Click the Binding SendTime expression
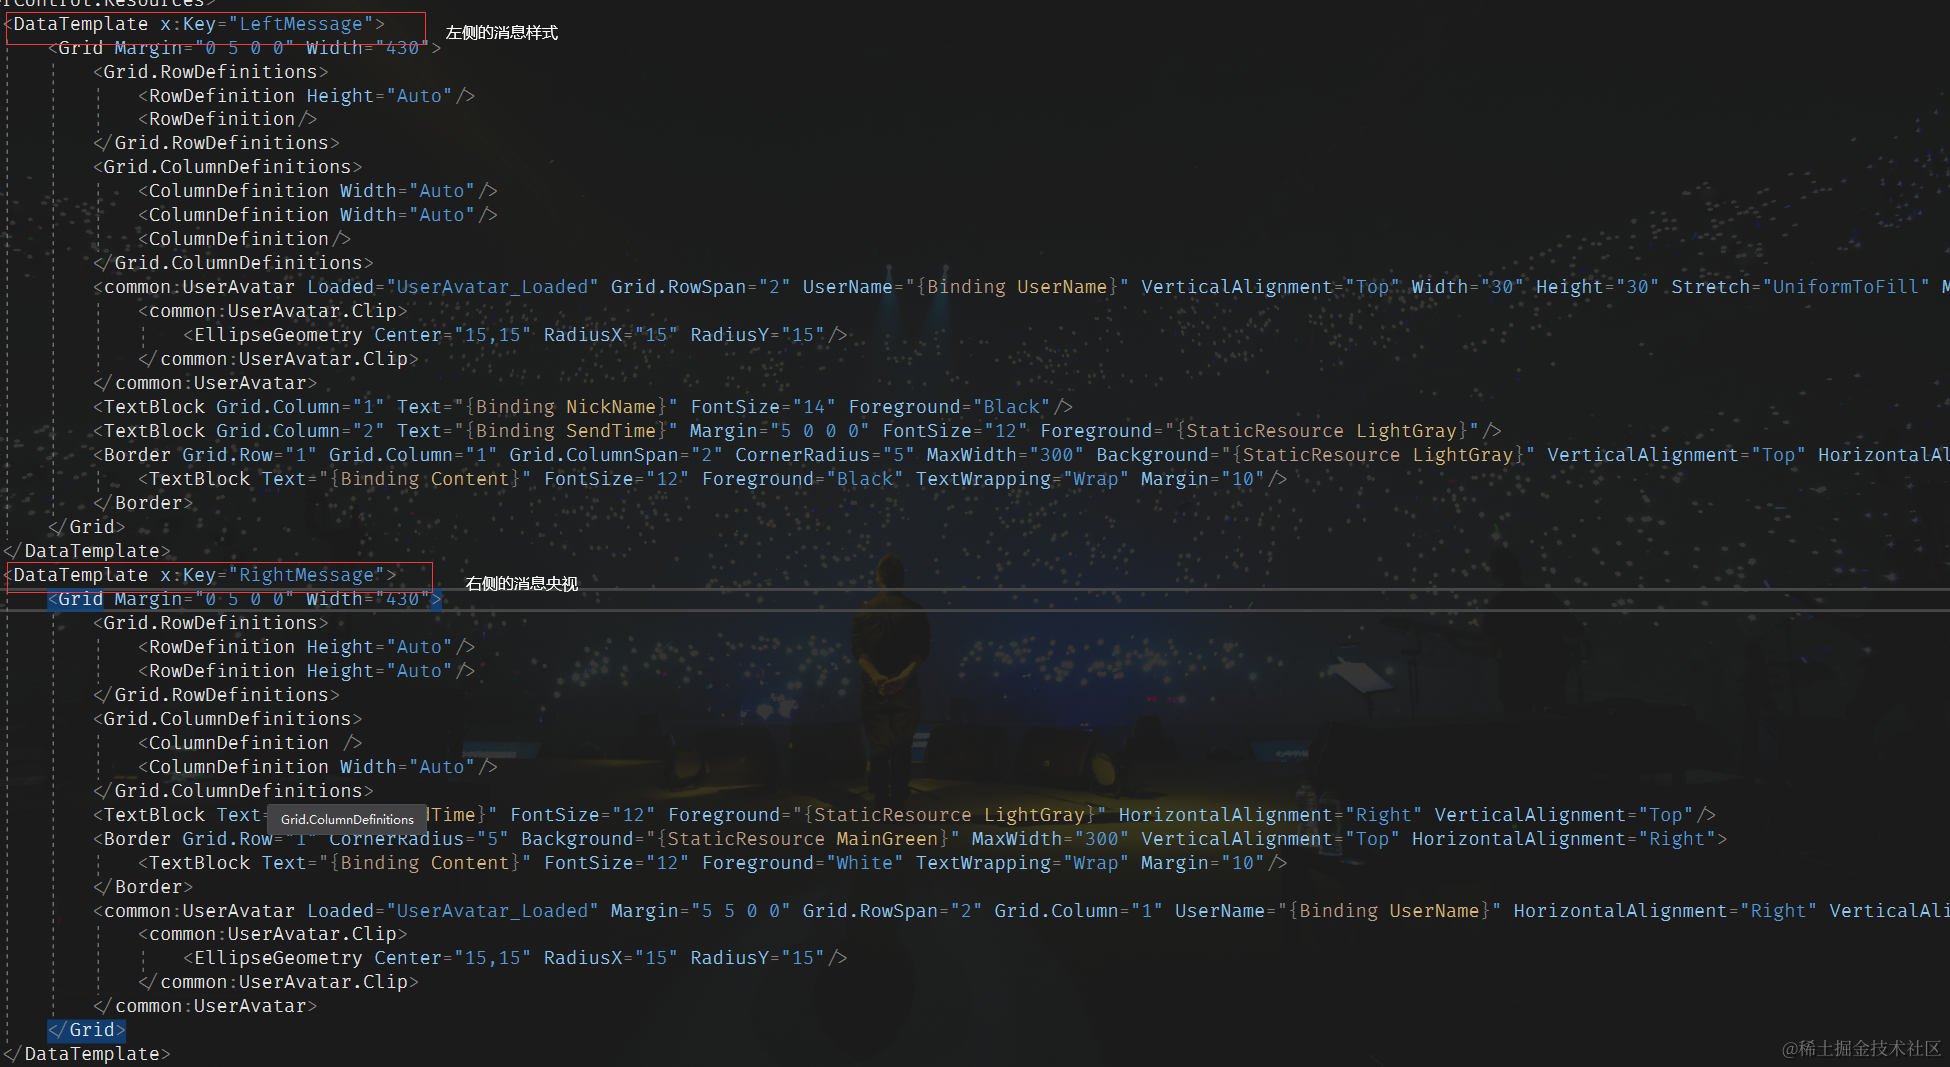The width and height of the screenshot is (1950, 1067). 566,431
